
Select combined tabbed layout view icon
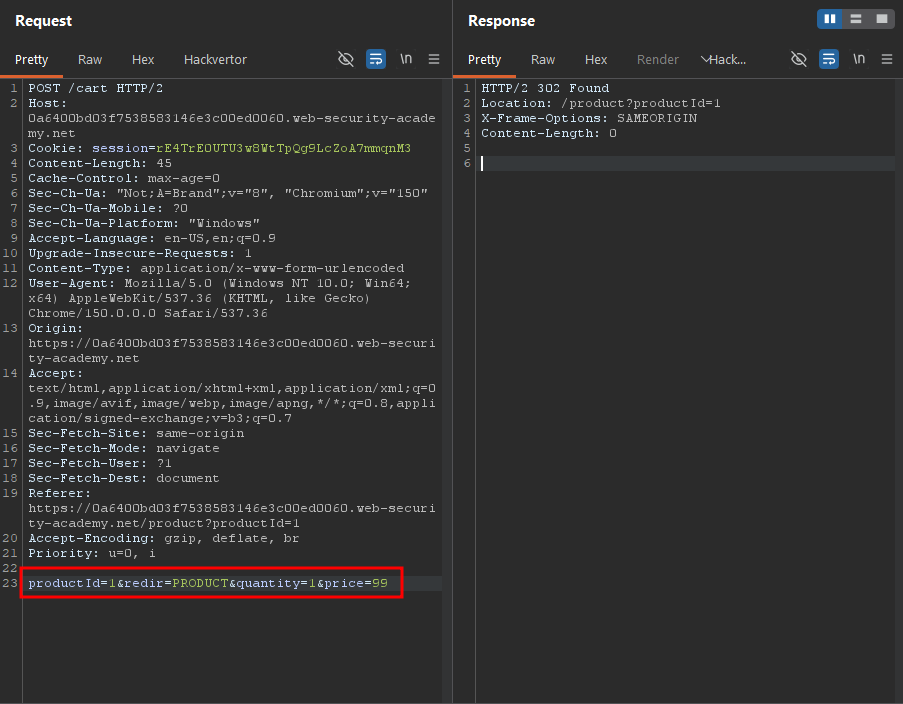(882, 19)
